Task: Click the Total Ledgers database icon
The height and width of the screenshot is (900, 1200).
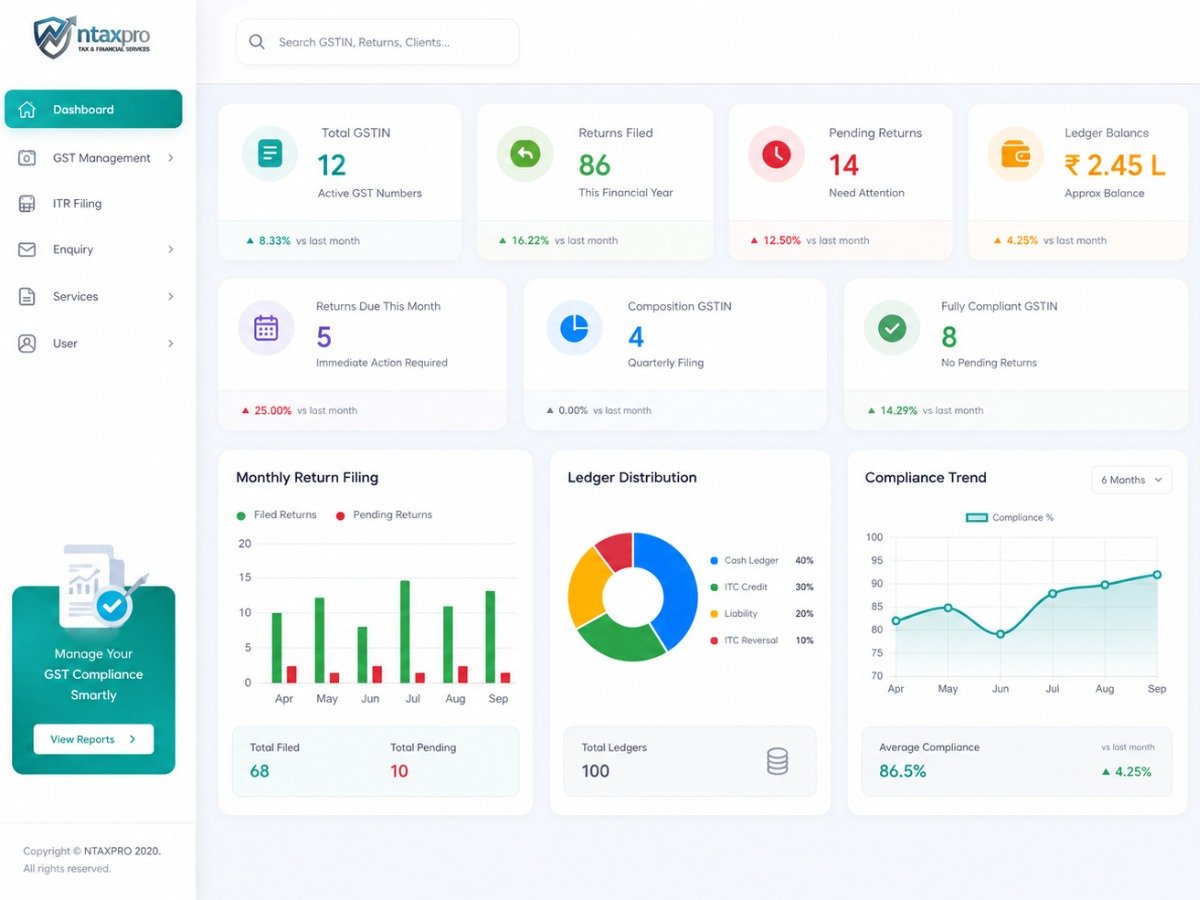Action: click(777, 761)
